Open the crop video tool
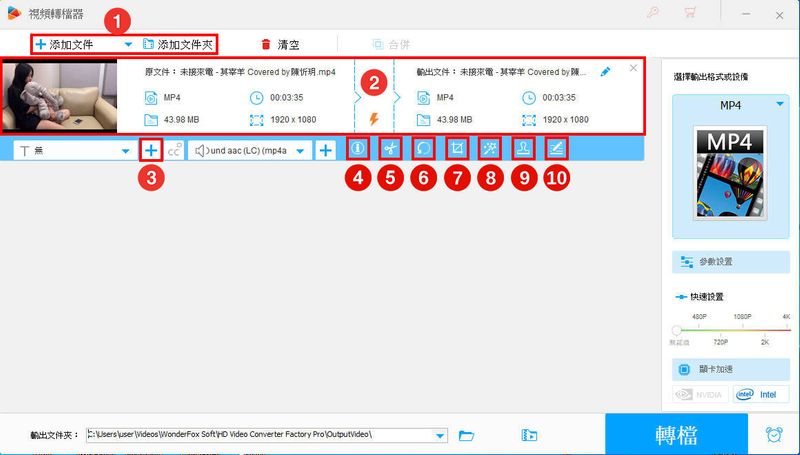800x455 pixels. pos(457,148)
